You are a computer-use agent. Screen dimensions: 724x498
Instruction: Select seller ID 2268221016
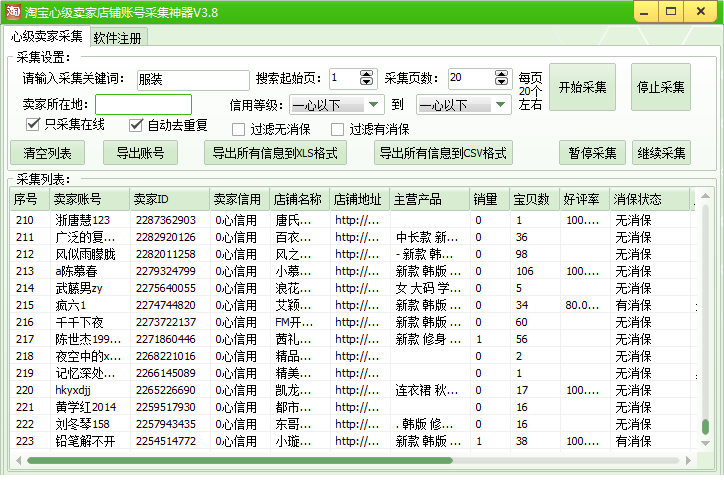[x=166, y=356]
